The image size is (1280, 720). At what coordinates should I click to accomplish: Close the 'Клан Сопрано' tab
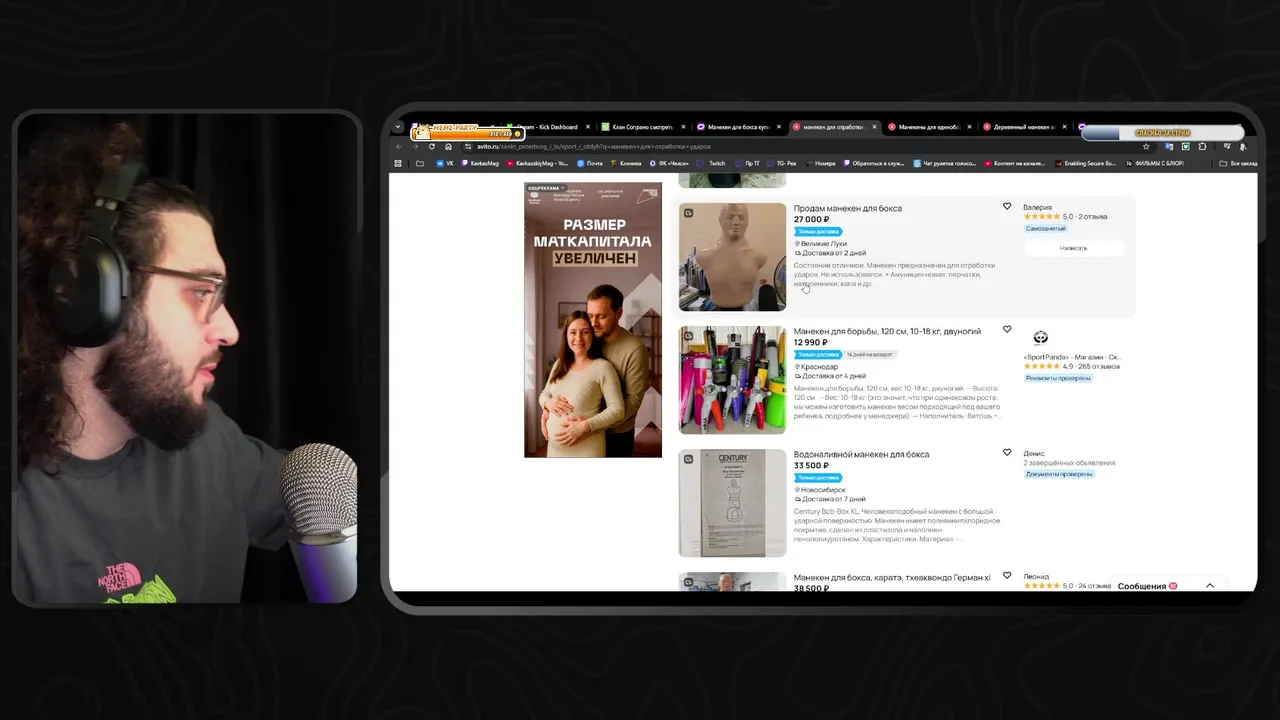point(683,127)
